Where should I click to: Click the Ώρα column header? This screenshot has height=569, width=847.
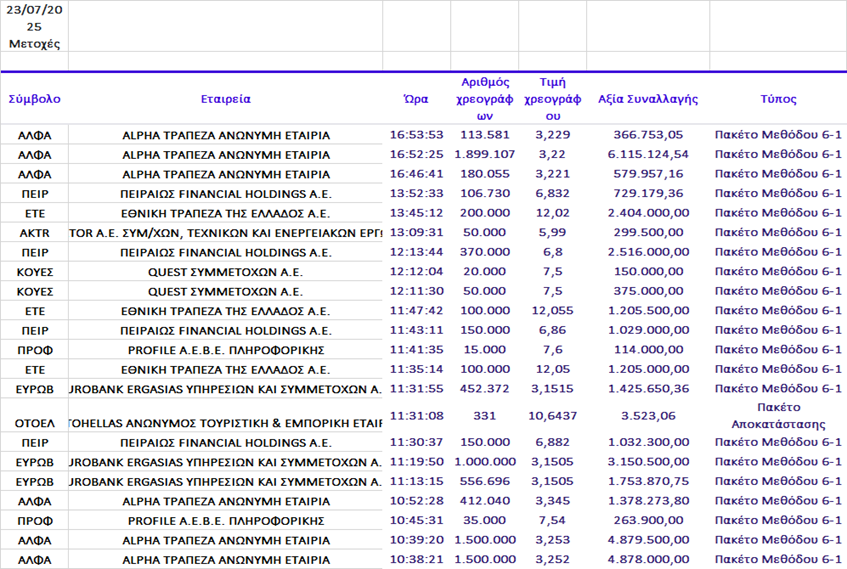point(416,99)
